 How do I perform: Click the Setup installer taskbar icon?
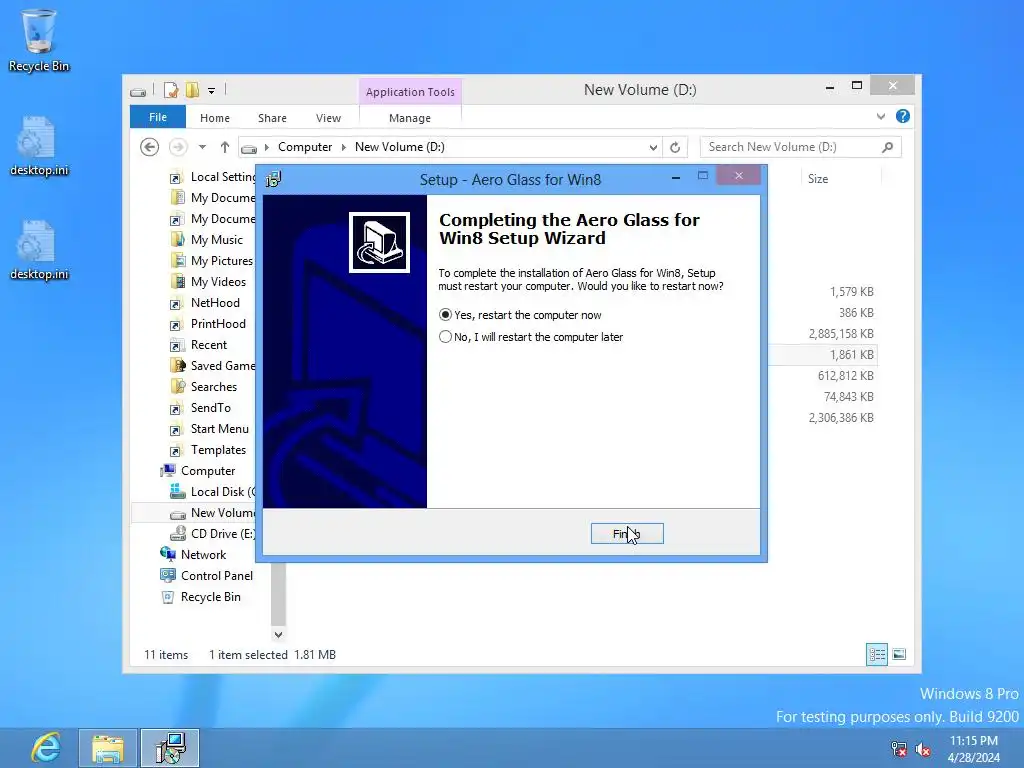(170, 748)
